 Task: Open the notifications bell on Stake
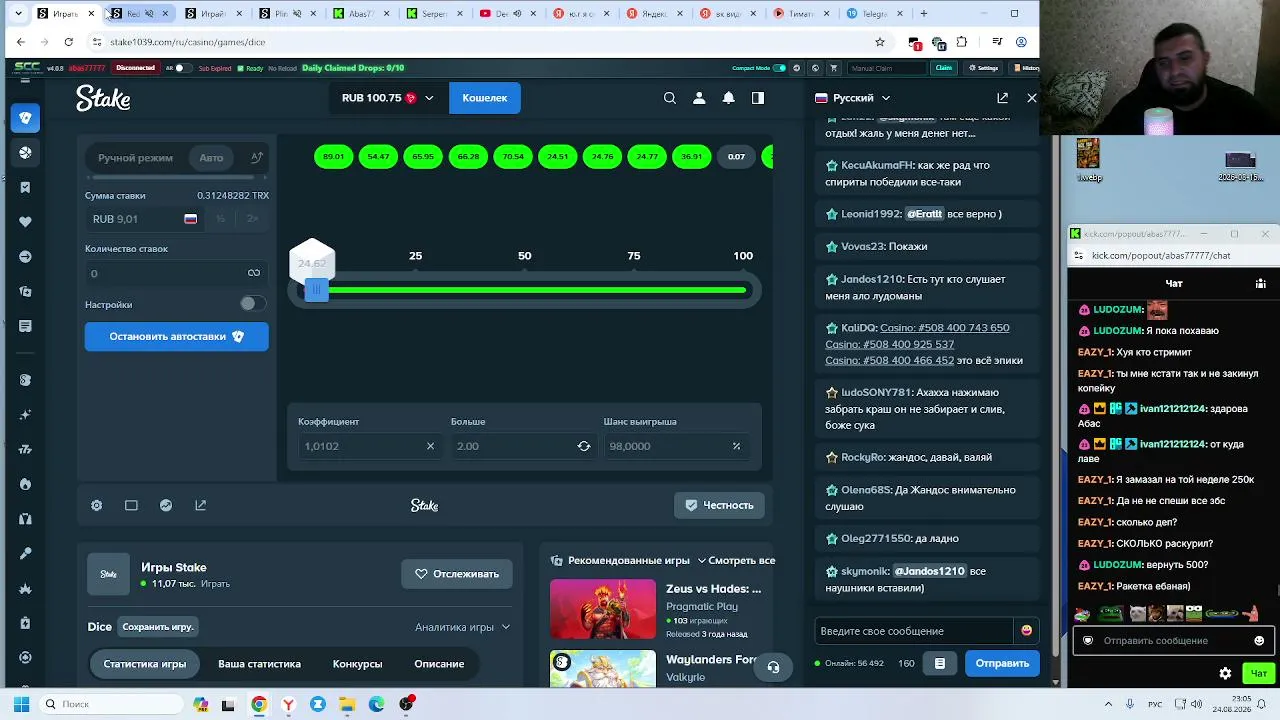(x=729, y=98)
